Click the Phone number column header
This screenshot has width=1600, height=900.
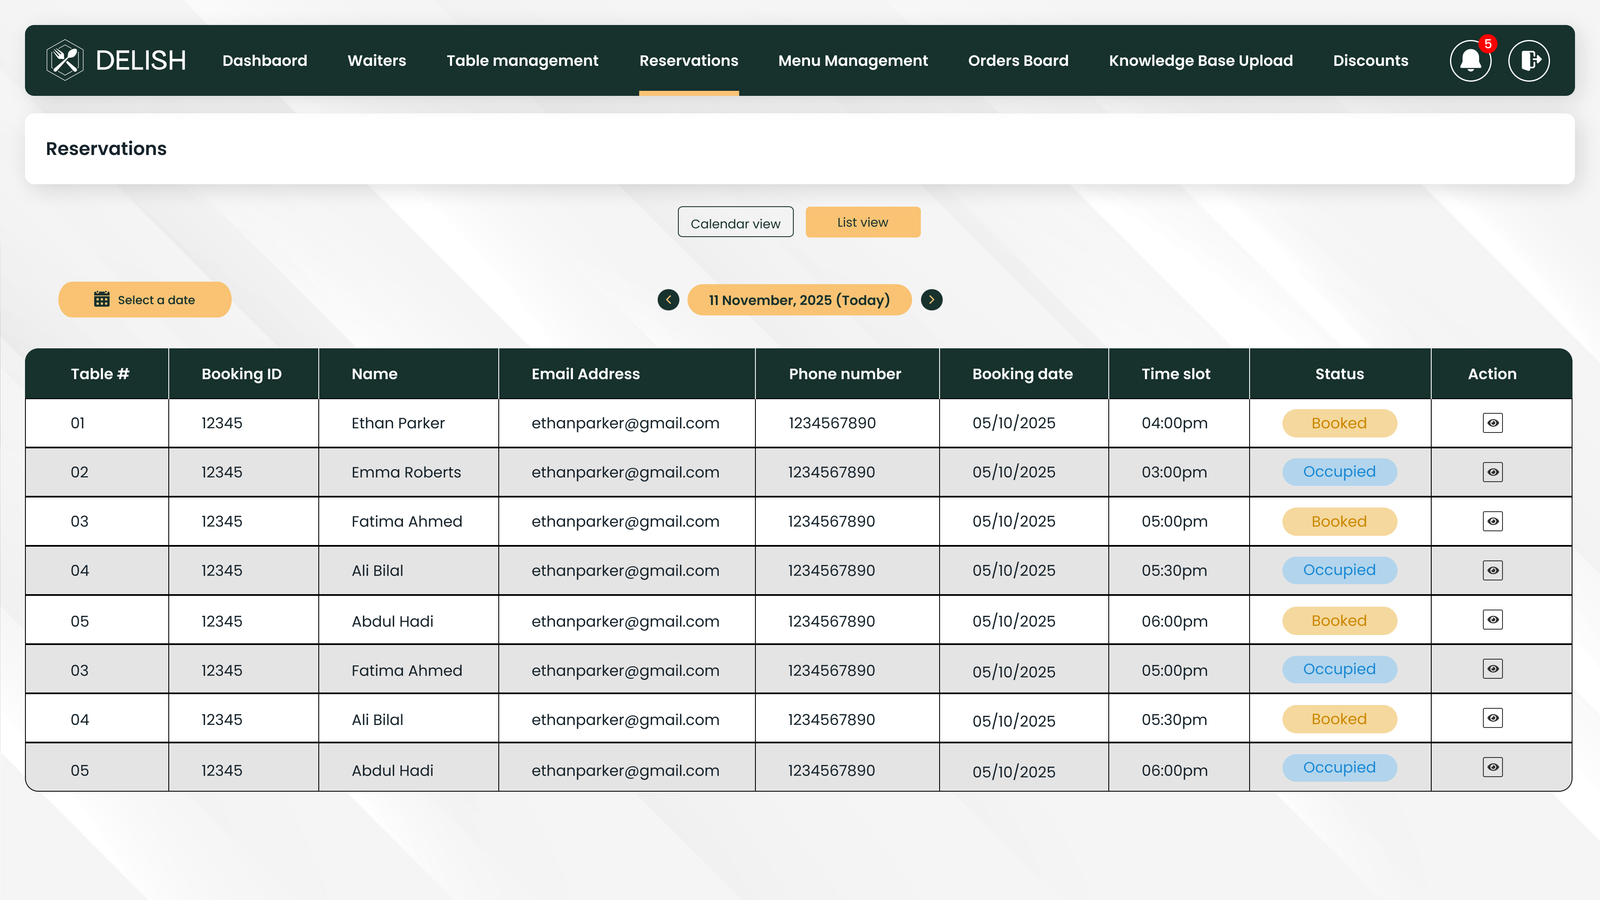click(x=845, y=374)
